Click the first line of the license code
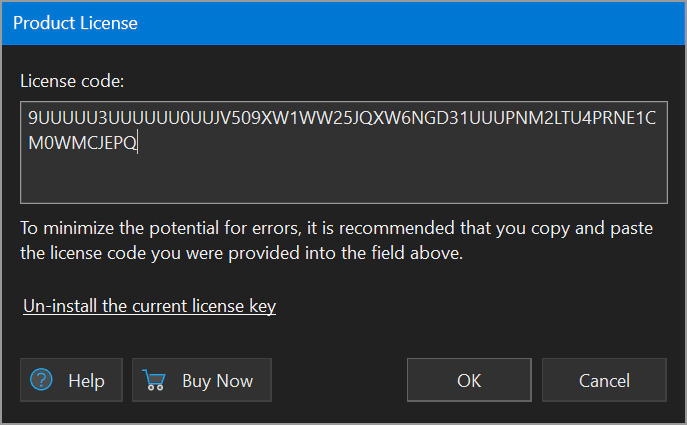This screenshot has width=687, height=425. 342,120
